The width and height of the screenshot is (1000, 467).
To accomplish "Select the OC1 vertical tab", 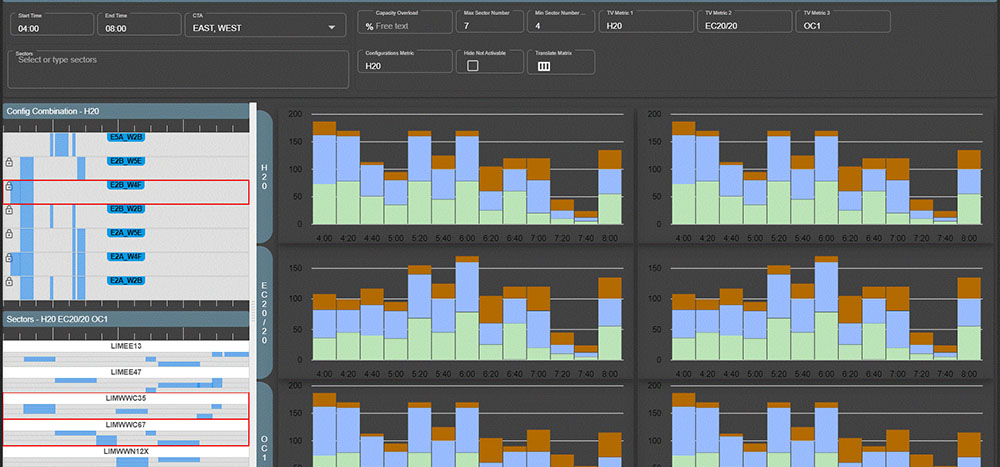I will click(x=265, y=424).
